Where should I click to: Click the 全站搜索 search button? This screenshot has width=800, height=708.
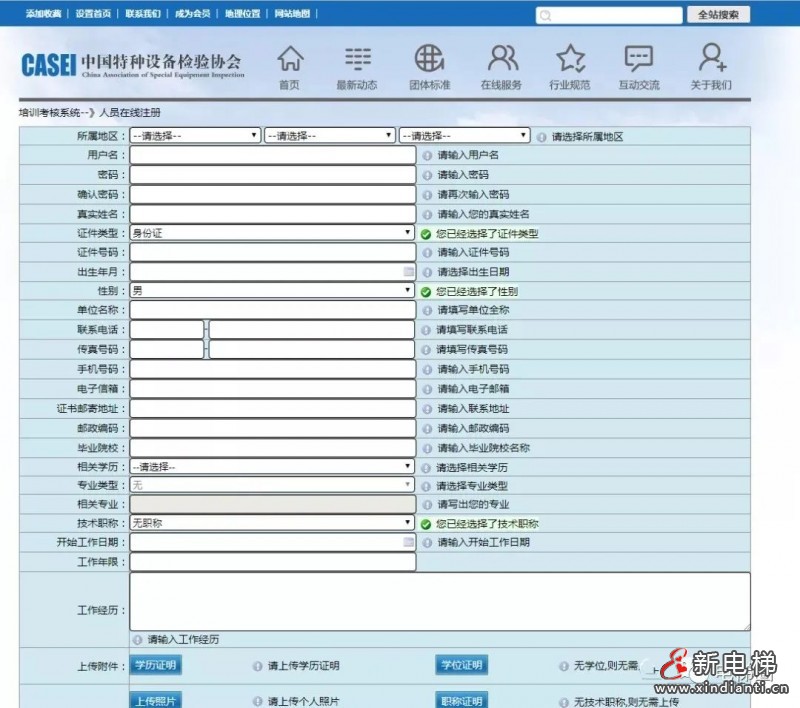tap(721, 14)
